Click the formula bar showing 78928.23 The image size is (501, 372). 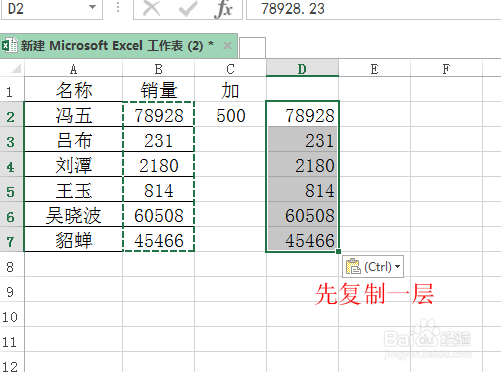[373, 9]
